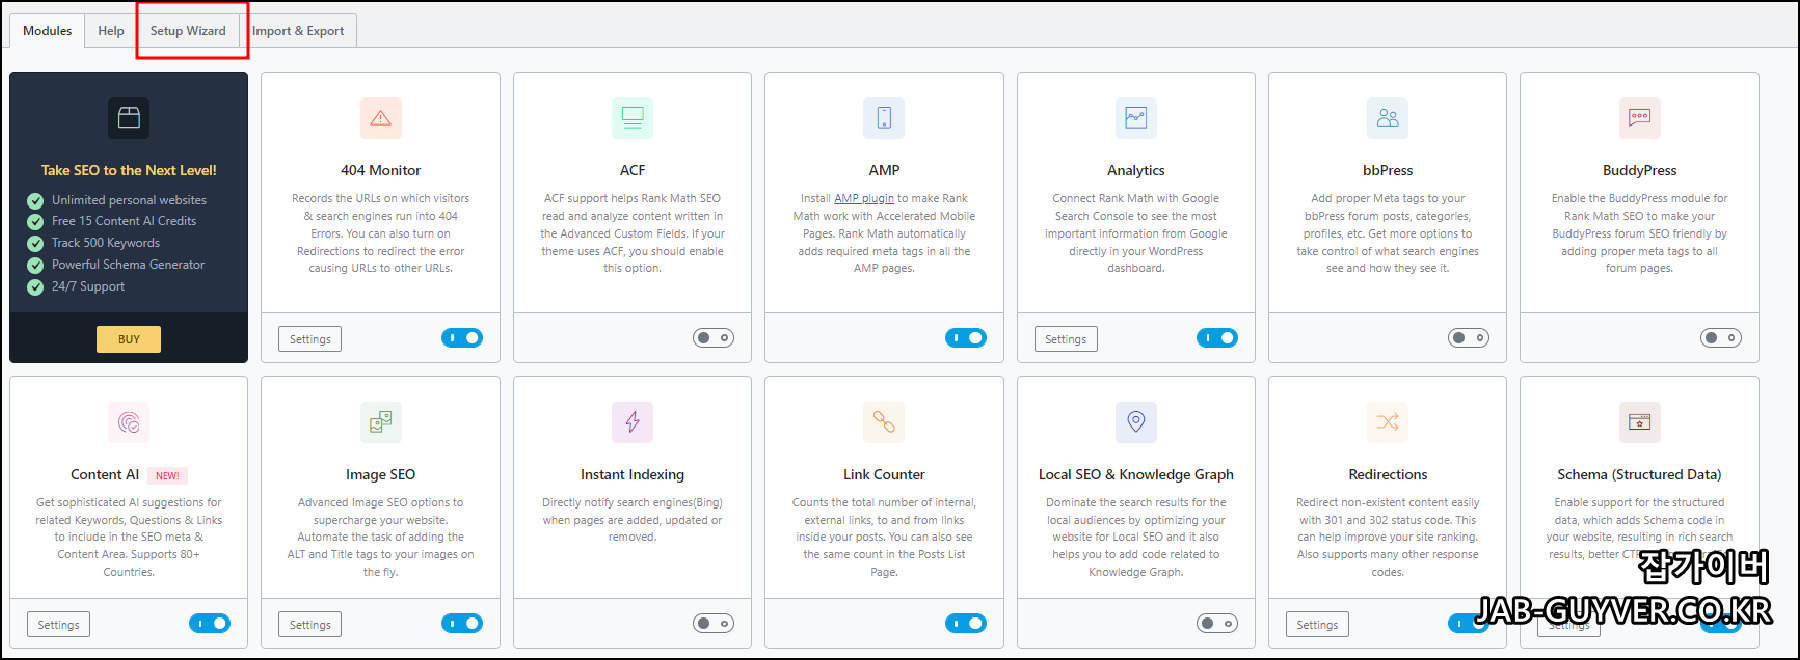Click 'Unlimited personal websites' line
The height and width of the screenshot is (660, 1800).
tap(129, 200)
